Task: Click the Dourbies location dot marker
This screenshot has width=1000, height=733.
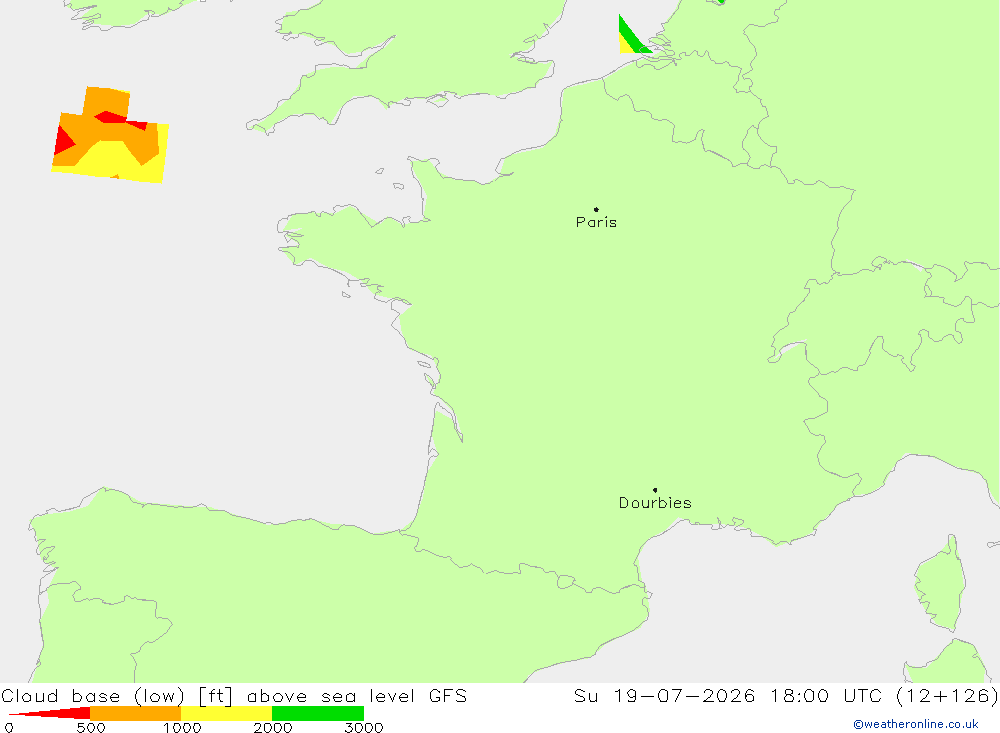Action: coord(655,490)
